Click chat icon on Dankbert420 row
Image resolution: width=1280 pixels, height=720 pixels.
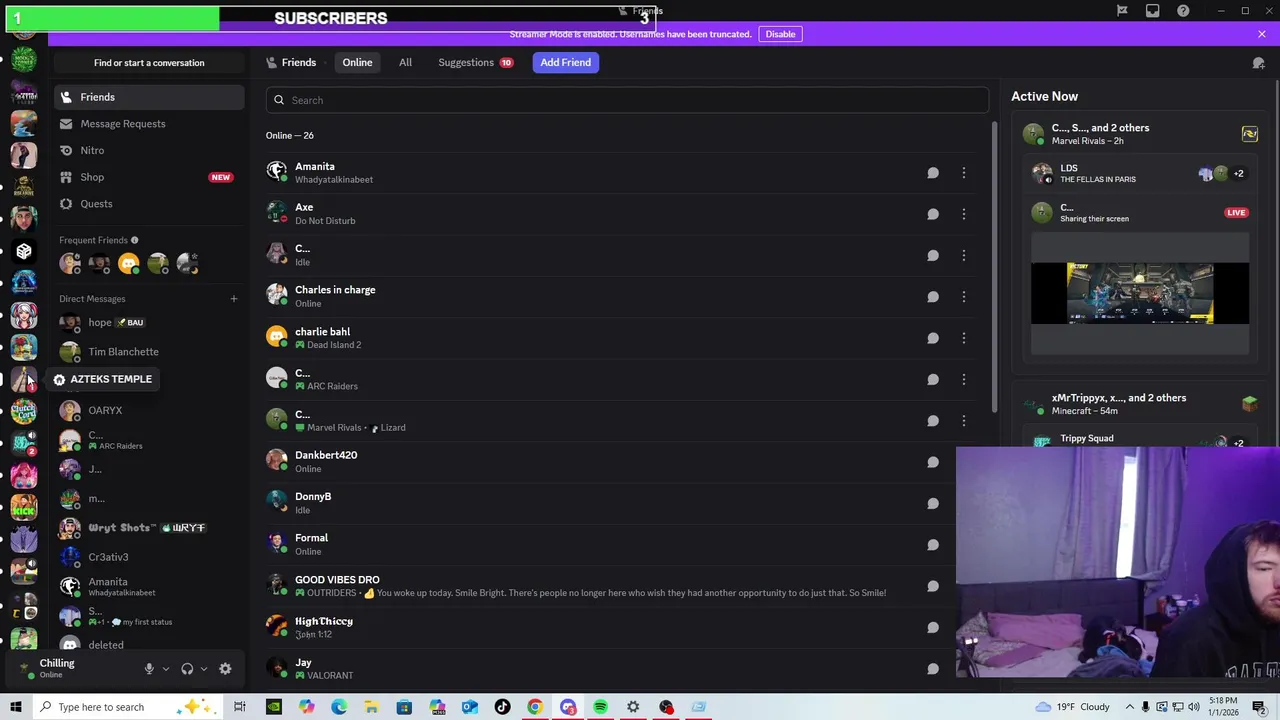pyautogui.click(x=933, y=462)
